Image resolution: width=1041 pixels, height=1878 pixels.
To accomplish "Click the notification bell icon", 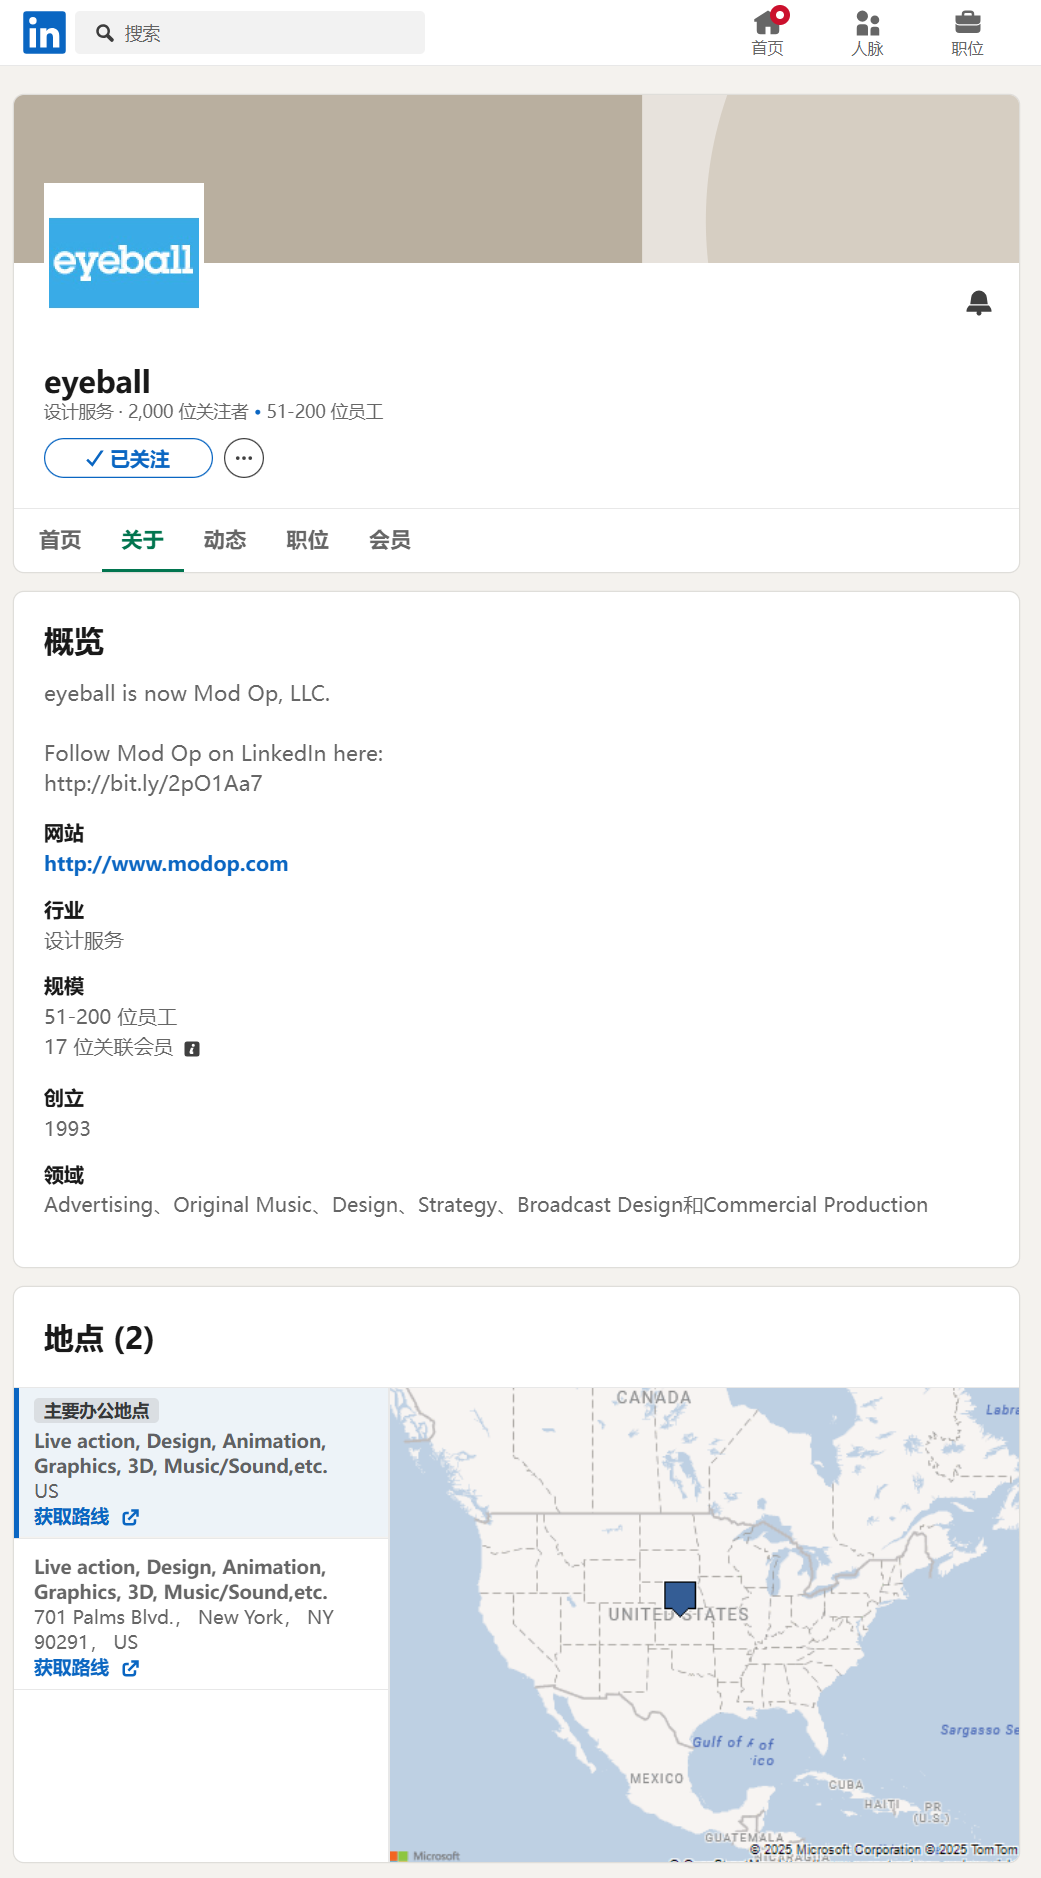I will click(x=979, y=303).
